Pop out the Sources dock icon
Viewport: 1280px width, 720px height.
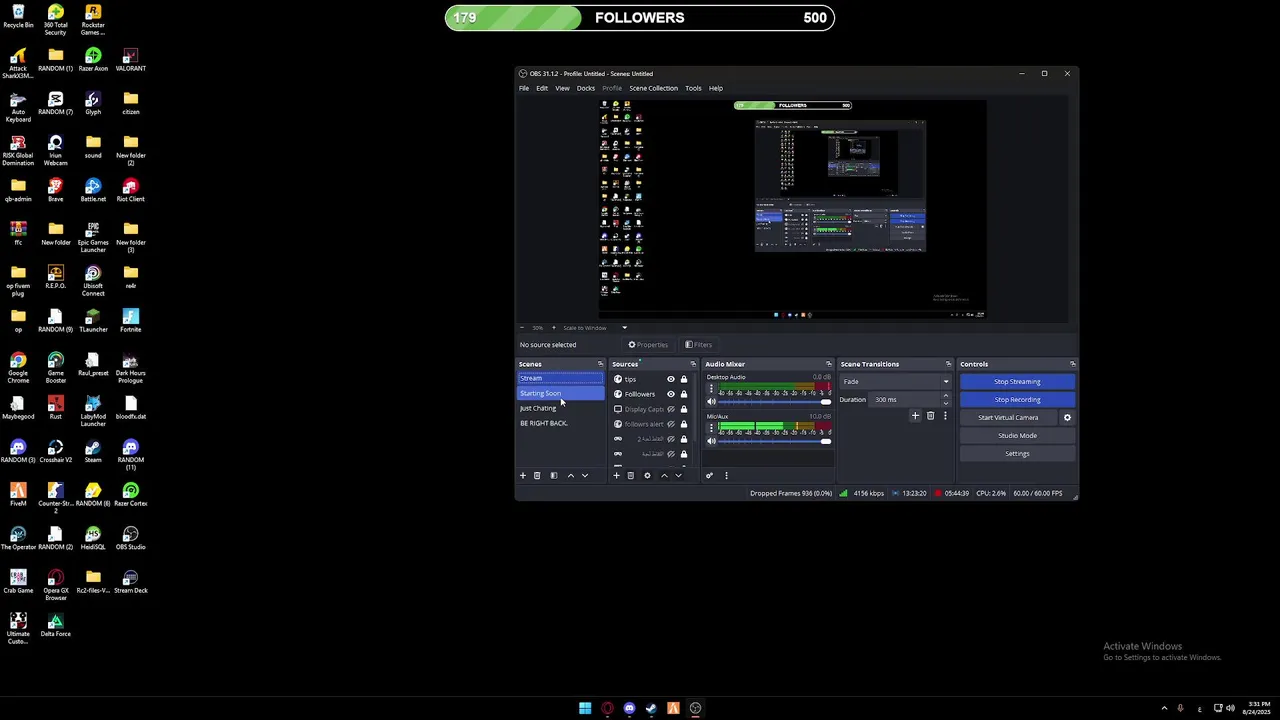tap(693, 364)
